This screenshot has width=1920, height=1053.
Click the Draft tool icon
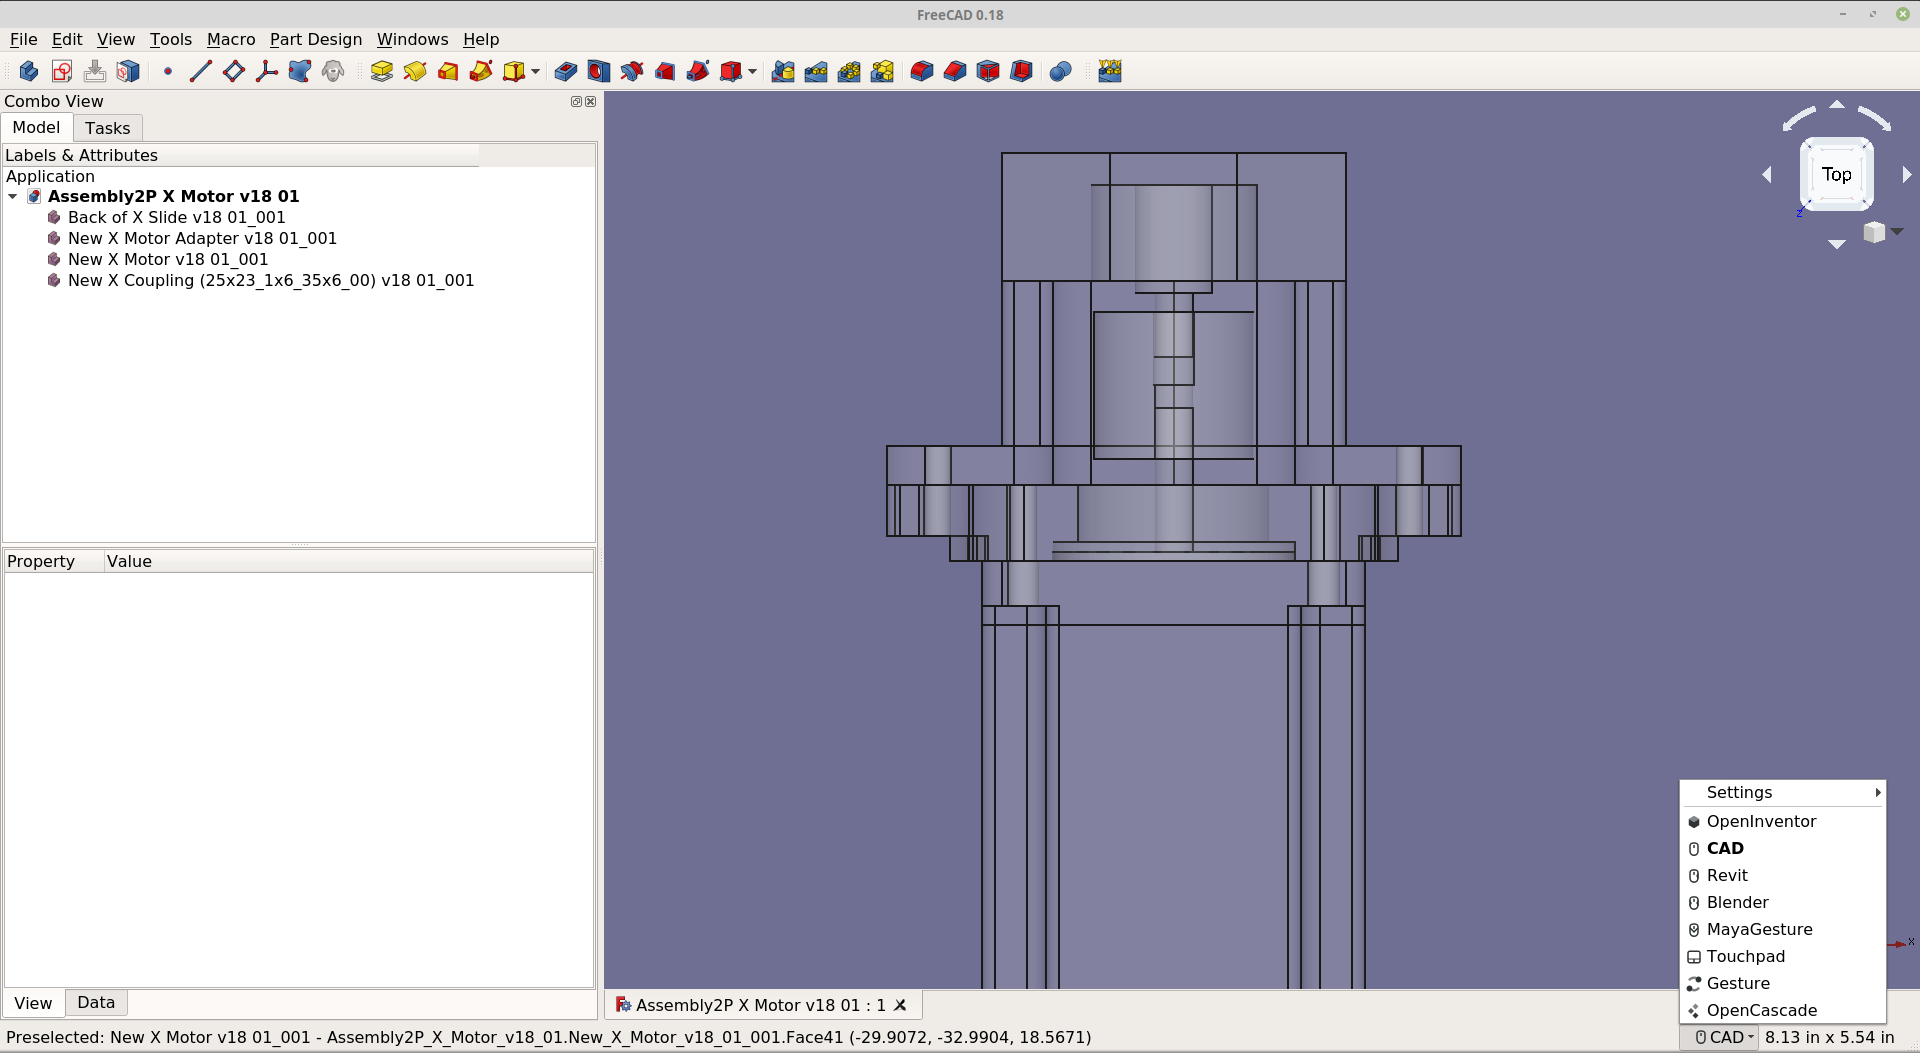pos(988,71)
